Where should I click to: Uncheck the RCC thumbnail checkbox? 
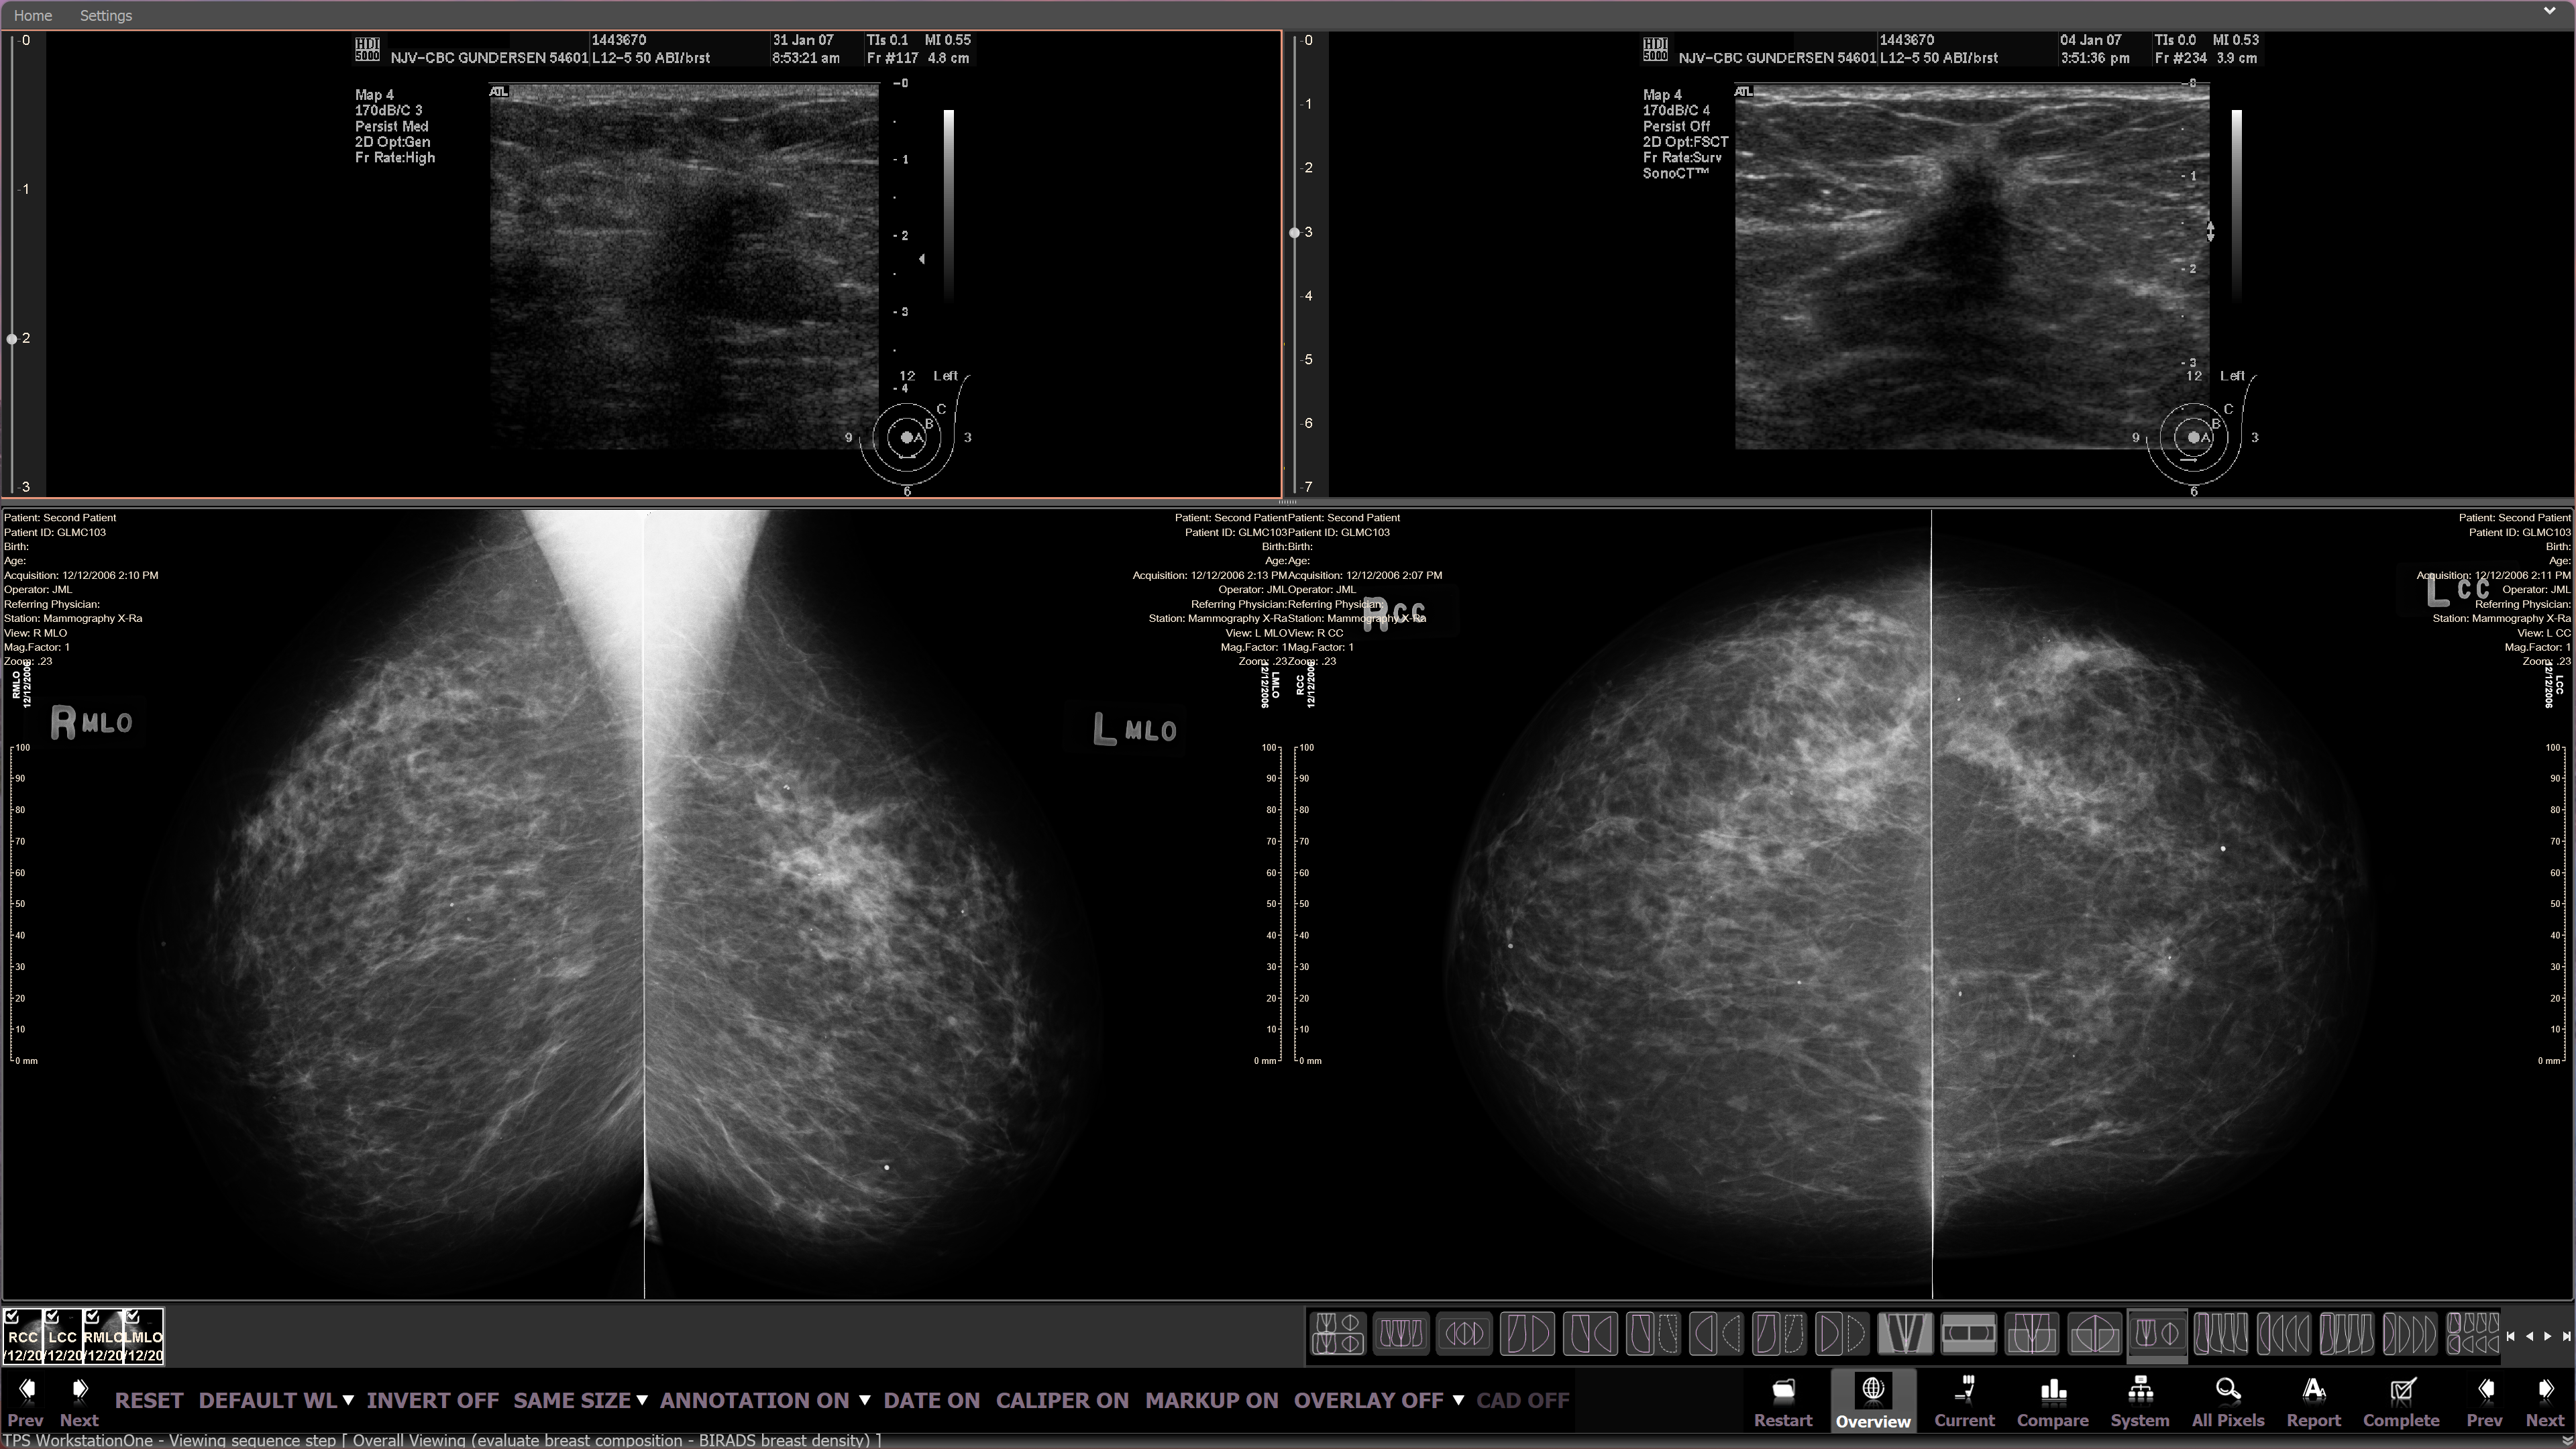click(12, 1316)
